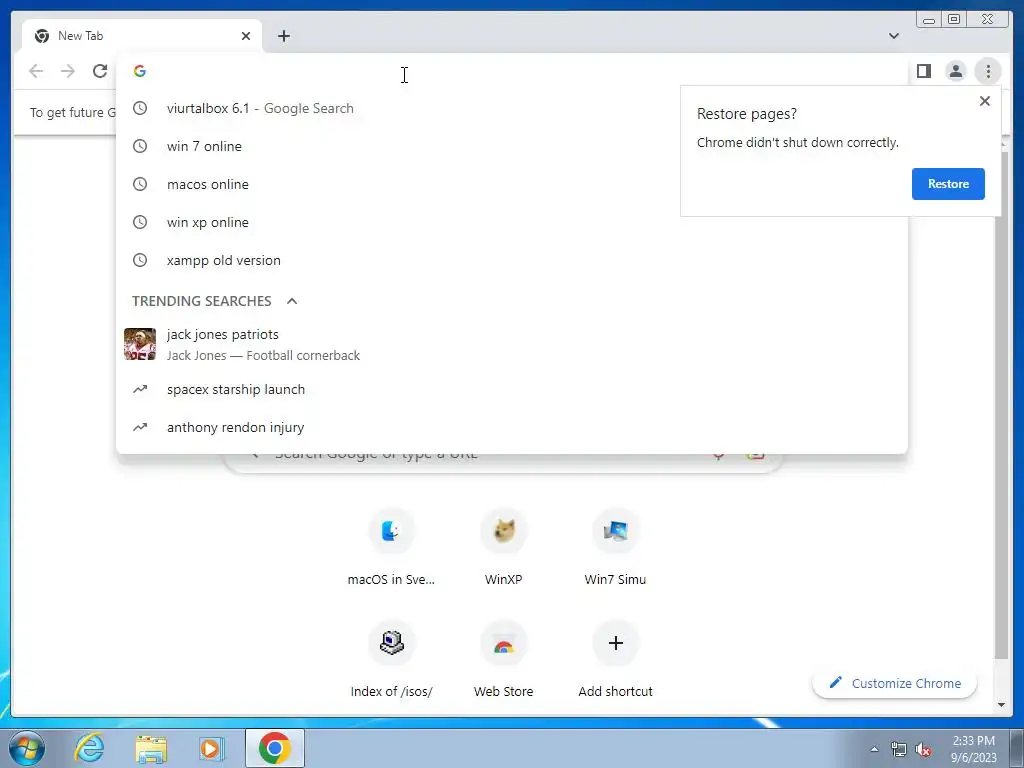Close the New Tab tab
Viewport: 1024px width, 768px height.
pos(246,36)
